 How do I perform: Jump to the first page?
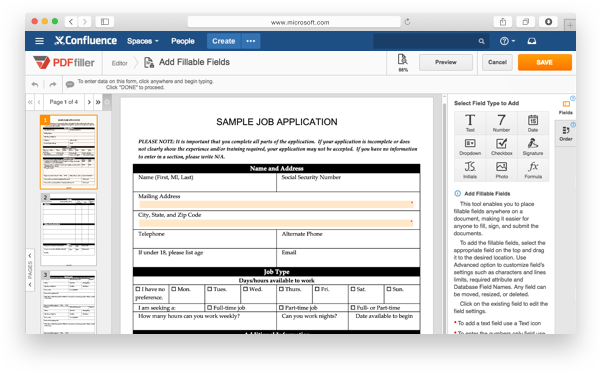click(x=30, y=102)
